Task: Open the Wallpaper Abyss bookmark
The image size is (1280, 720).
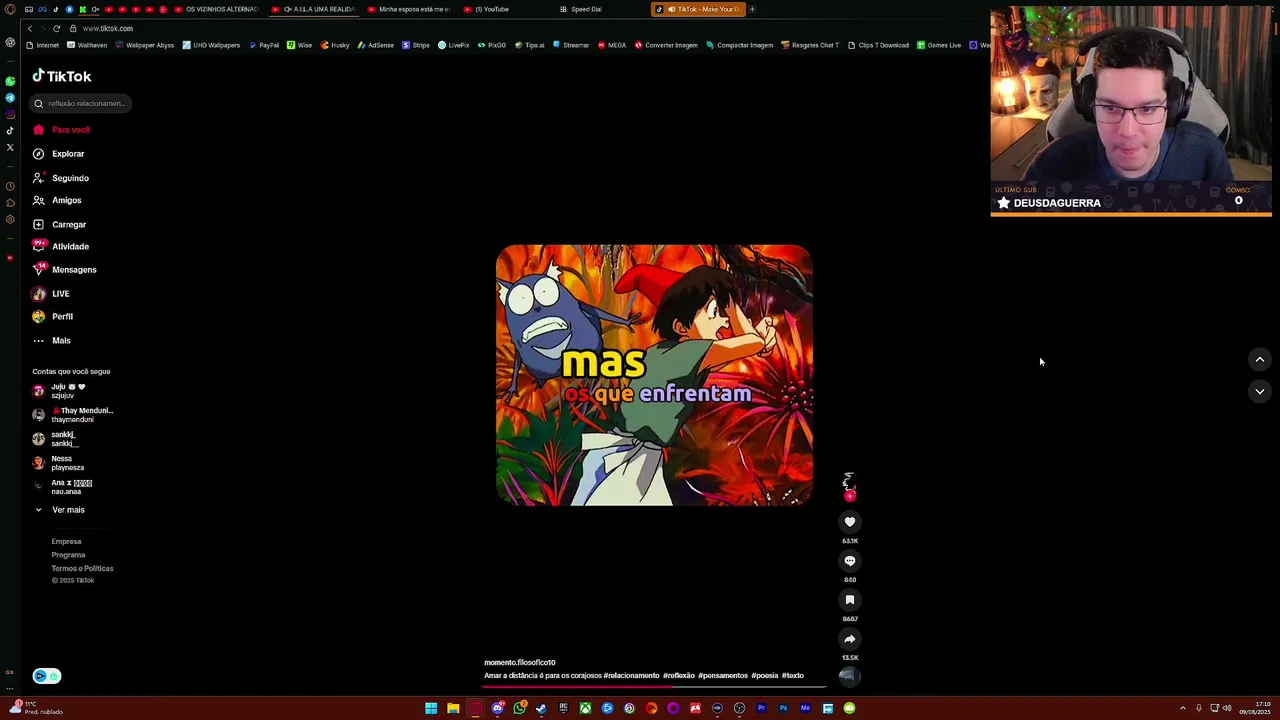Action: click(144, 45)
